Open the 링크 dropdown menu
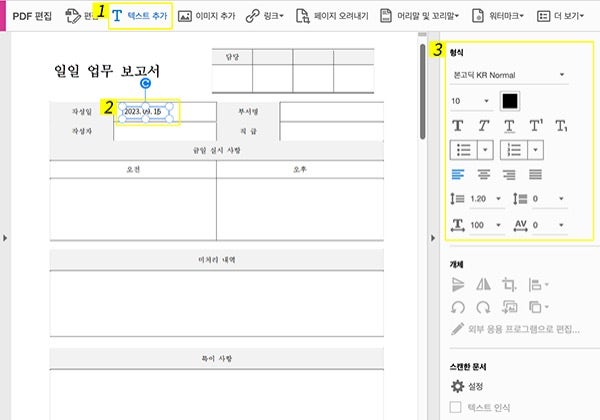This screenshot has width=600, height=420. (265, 16)
